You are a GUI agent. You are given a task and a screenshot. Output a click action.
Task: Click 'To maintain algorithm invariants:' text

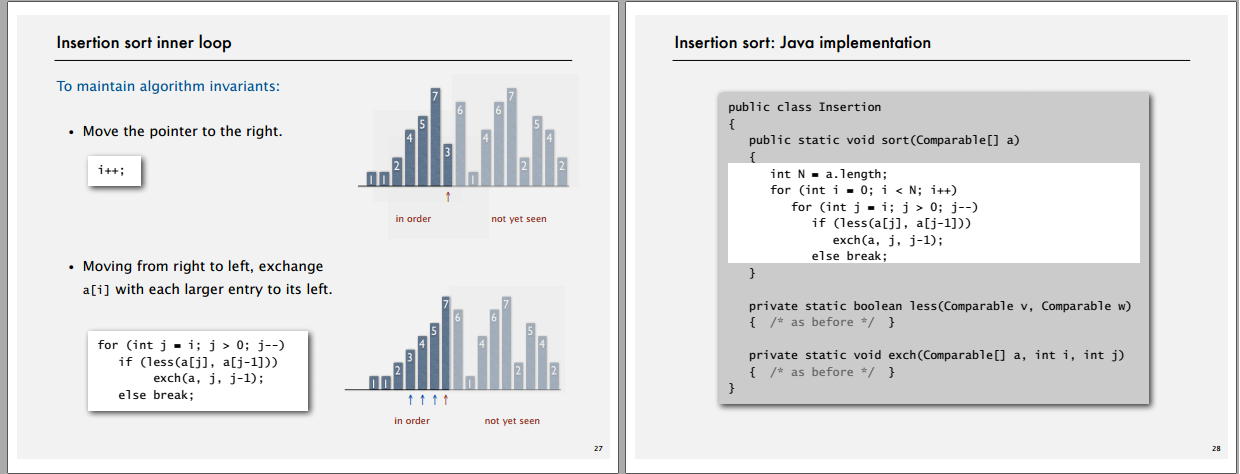click(x=168, y=86)
